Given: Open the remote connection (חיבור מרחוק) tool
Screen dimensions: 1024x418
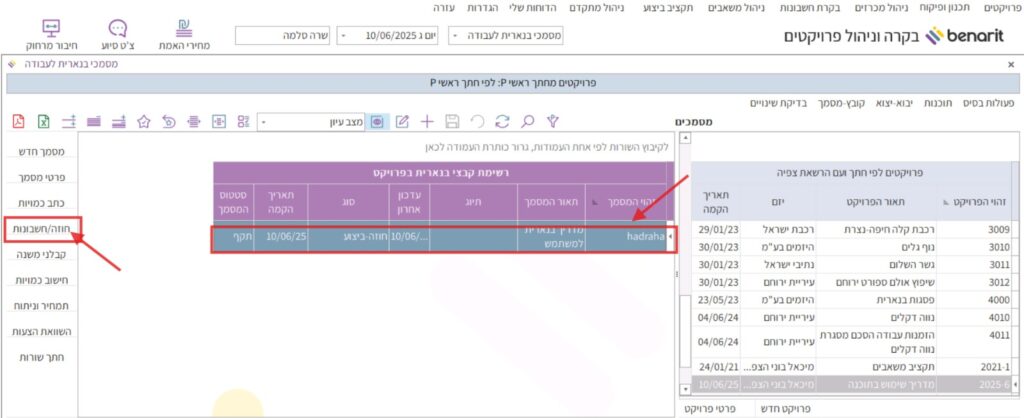Looking at the screenshot, I should click(52, 35).
